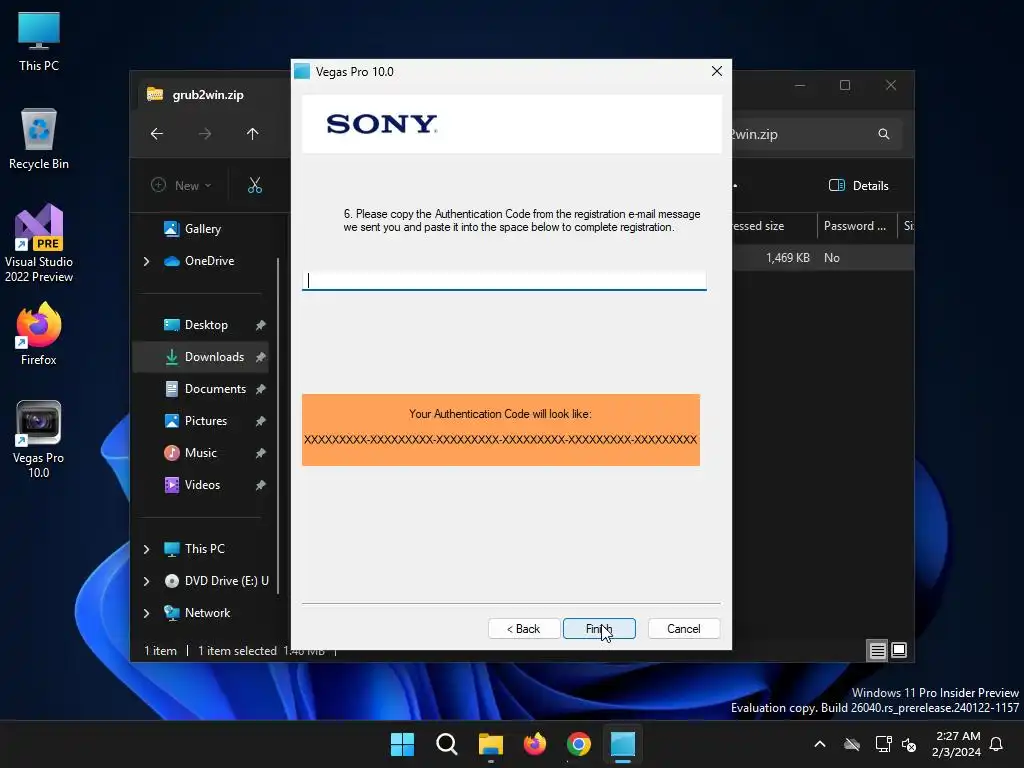Show hidden tray icons chevron
1024x768 pixels.
tap(820, 744)
